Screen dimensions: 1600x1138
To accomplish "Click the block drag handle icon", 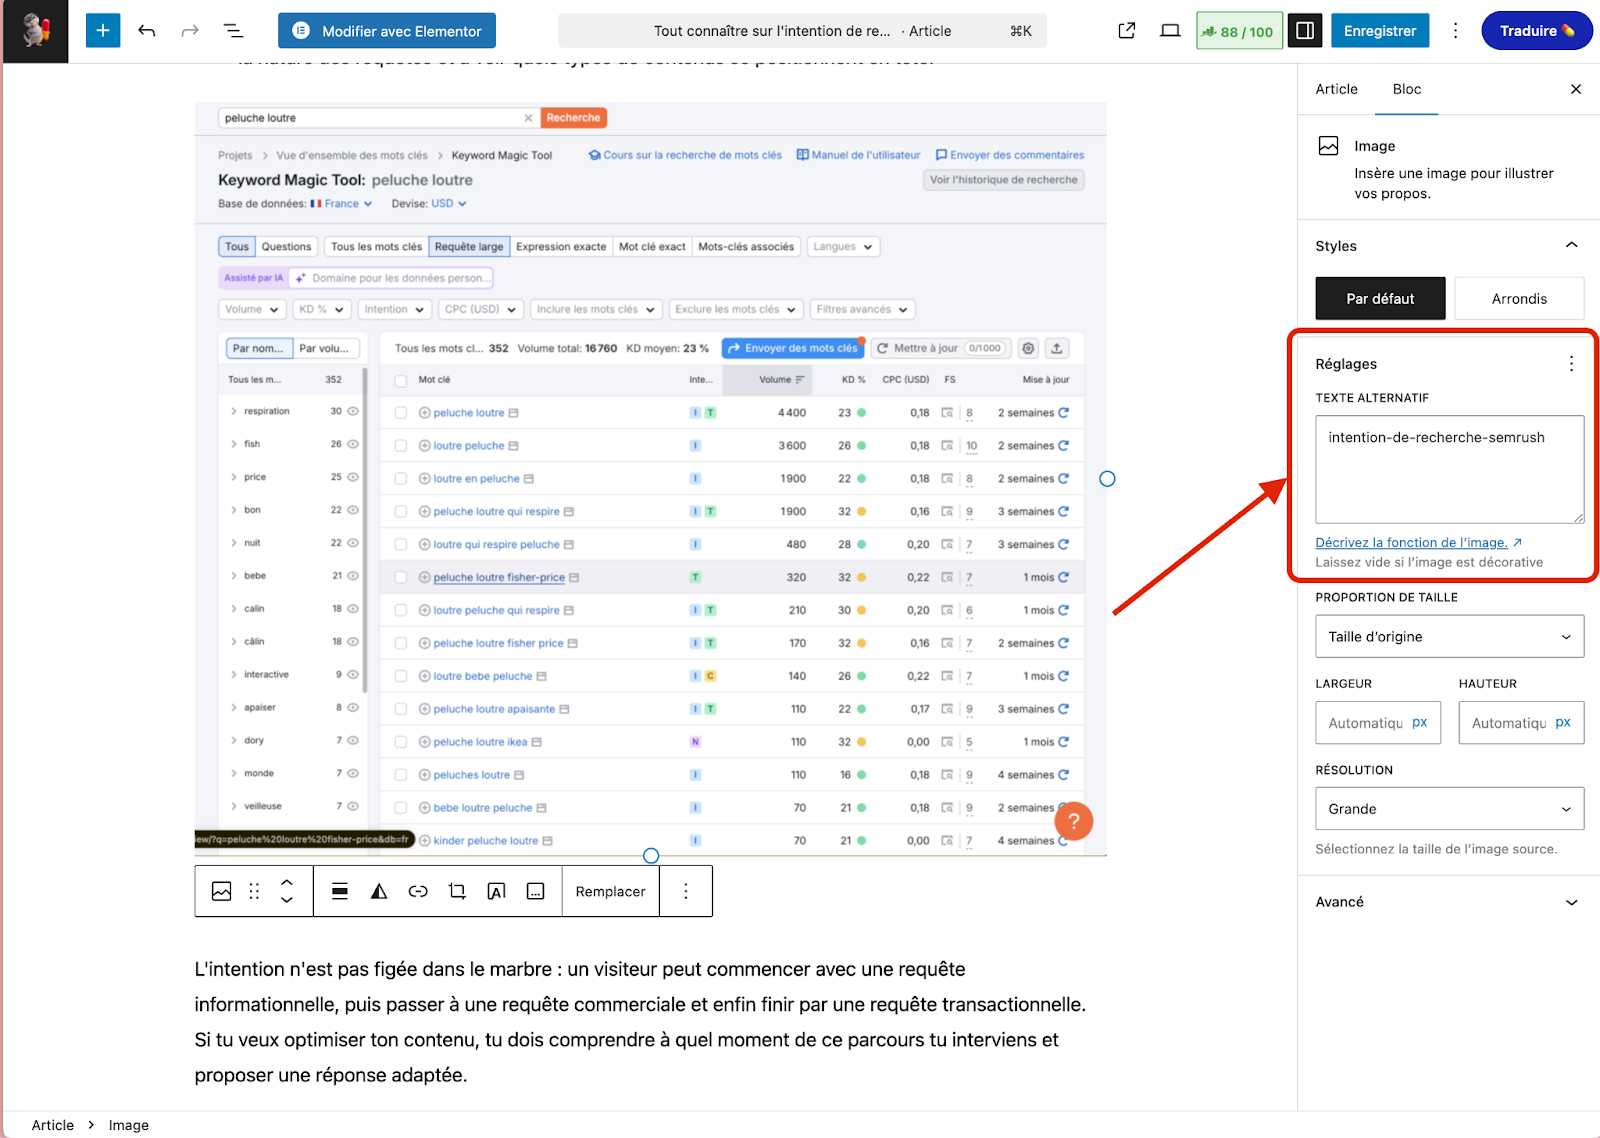I will point(254,891).
